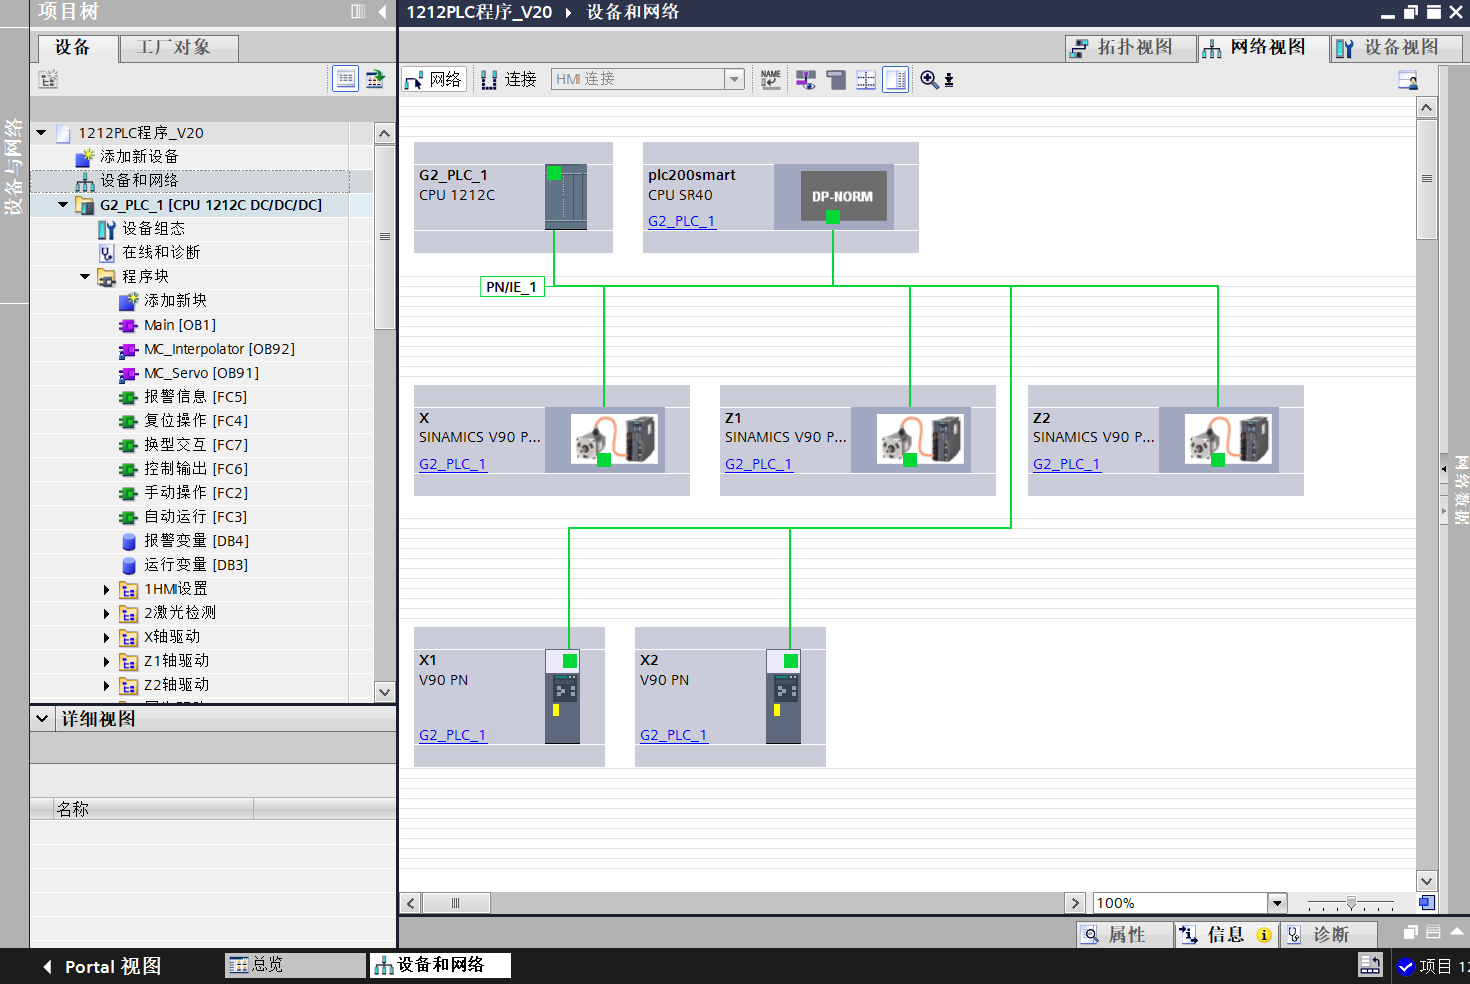Switch to 设备视图 device view tab
1470x984 pixels.
(1397, 47)
